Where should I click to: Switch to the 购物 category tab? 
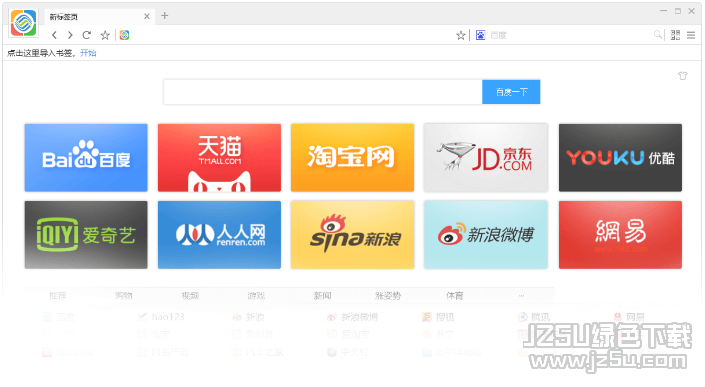coord(124,296)
